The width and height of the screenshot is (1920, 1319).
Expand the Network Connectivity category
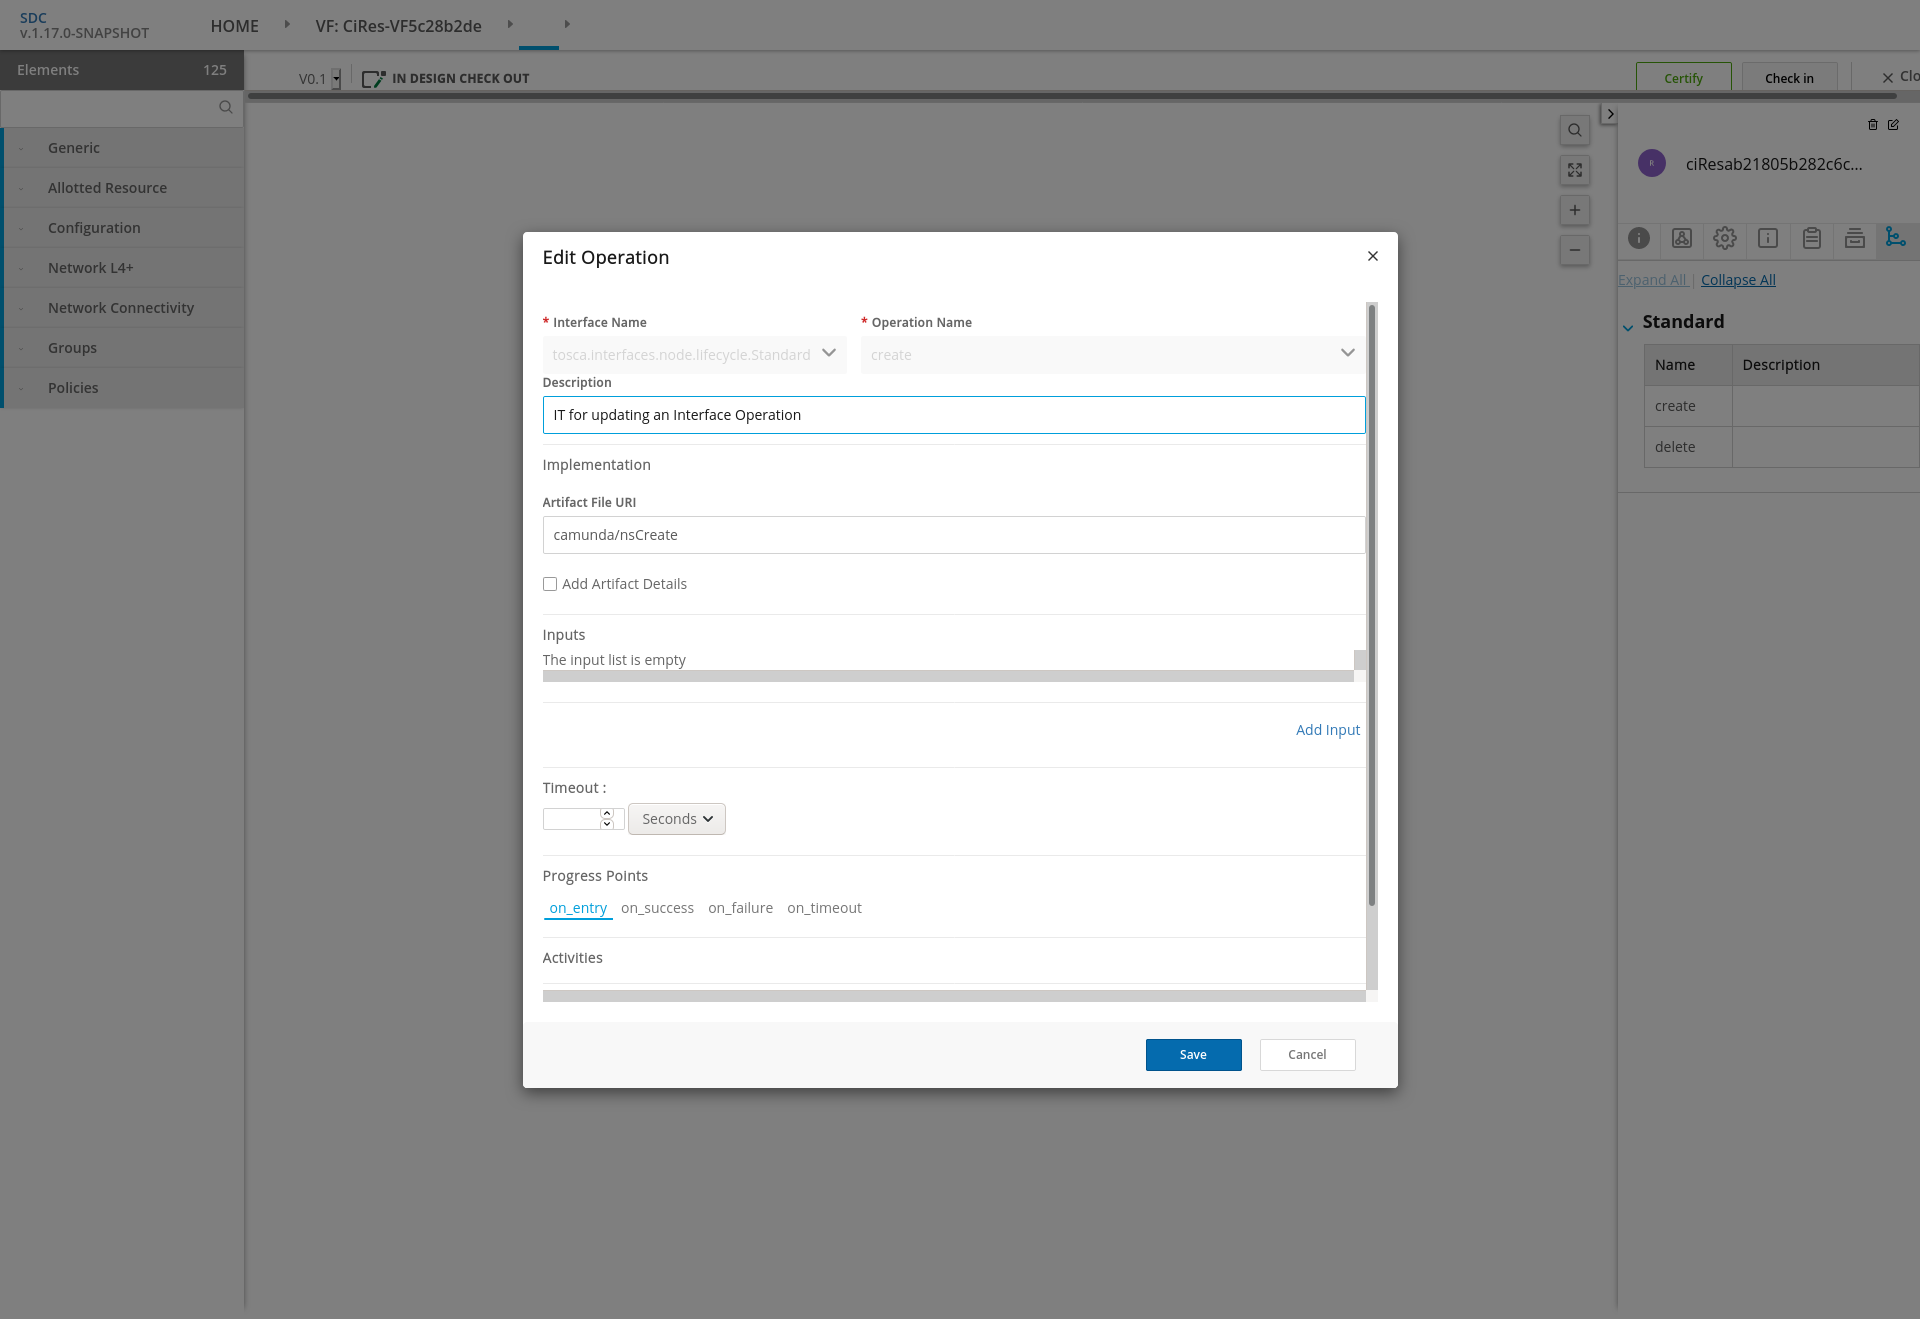(x=122, y=308)
